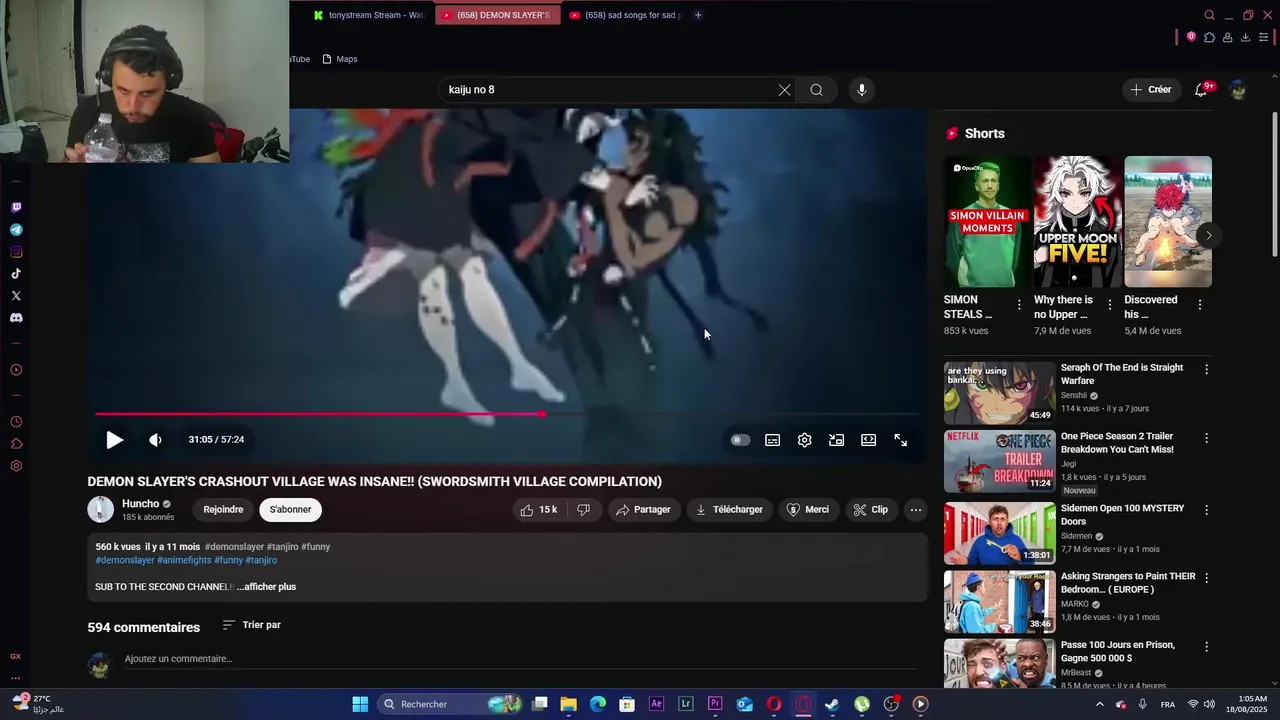This screenshot has width=1280, height=720.
Task: Open TikTok in the Opera GX sidebar
Action: tap(16, 274)
